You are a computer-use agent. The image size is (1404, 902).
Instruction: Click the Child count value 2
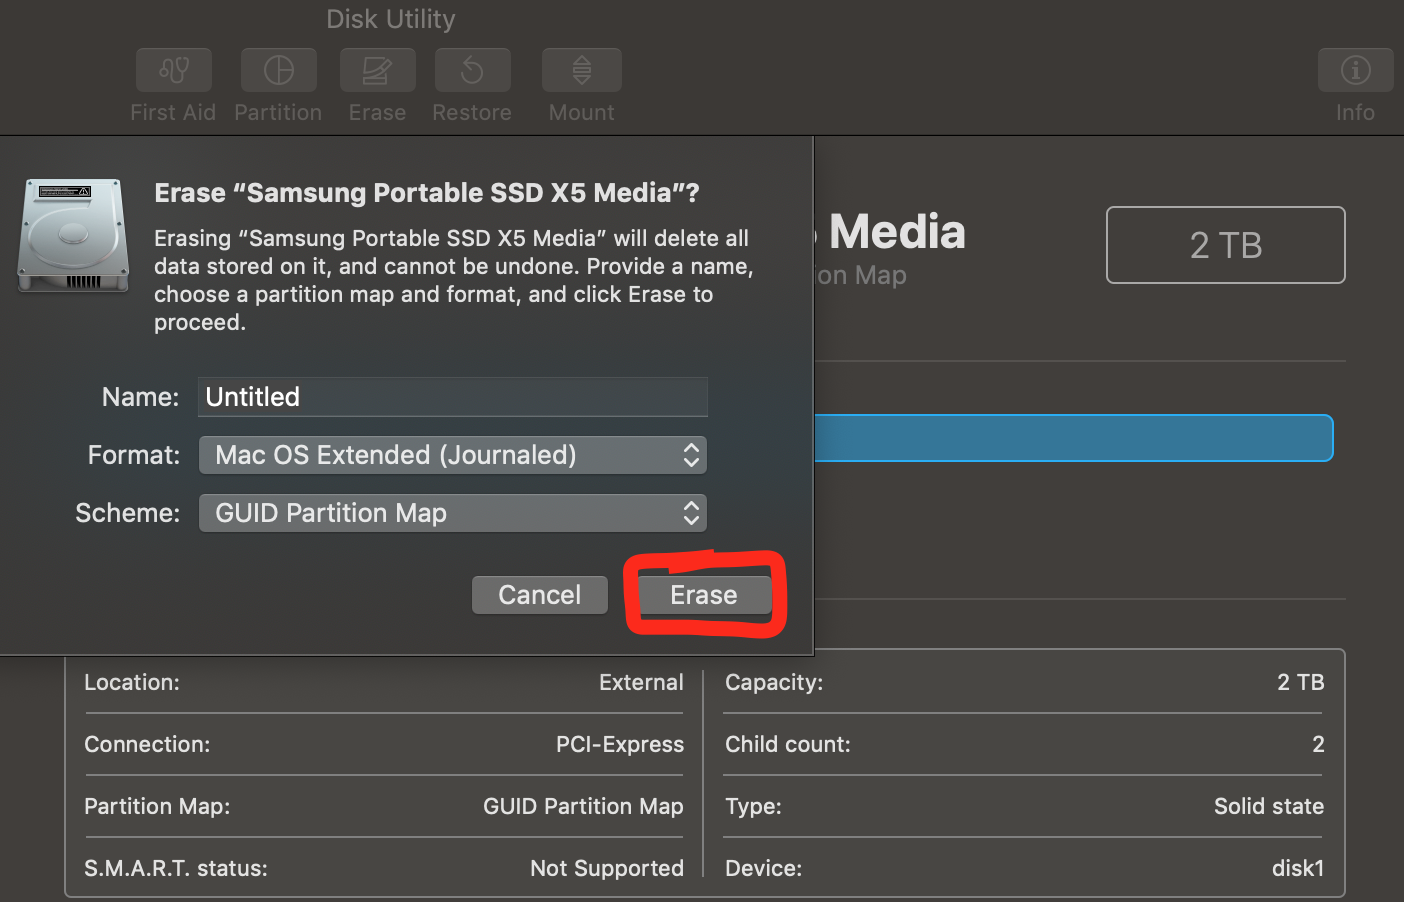tap(1318, 744)
